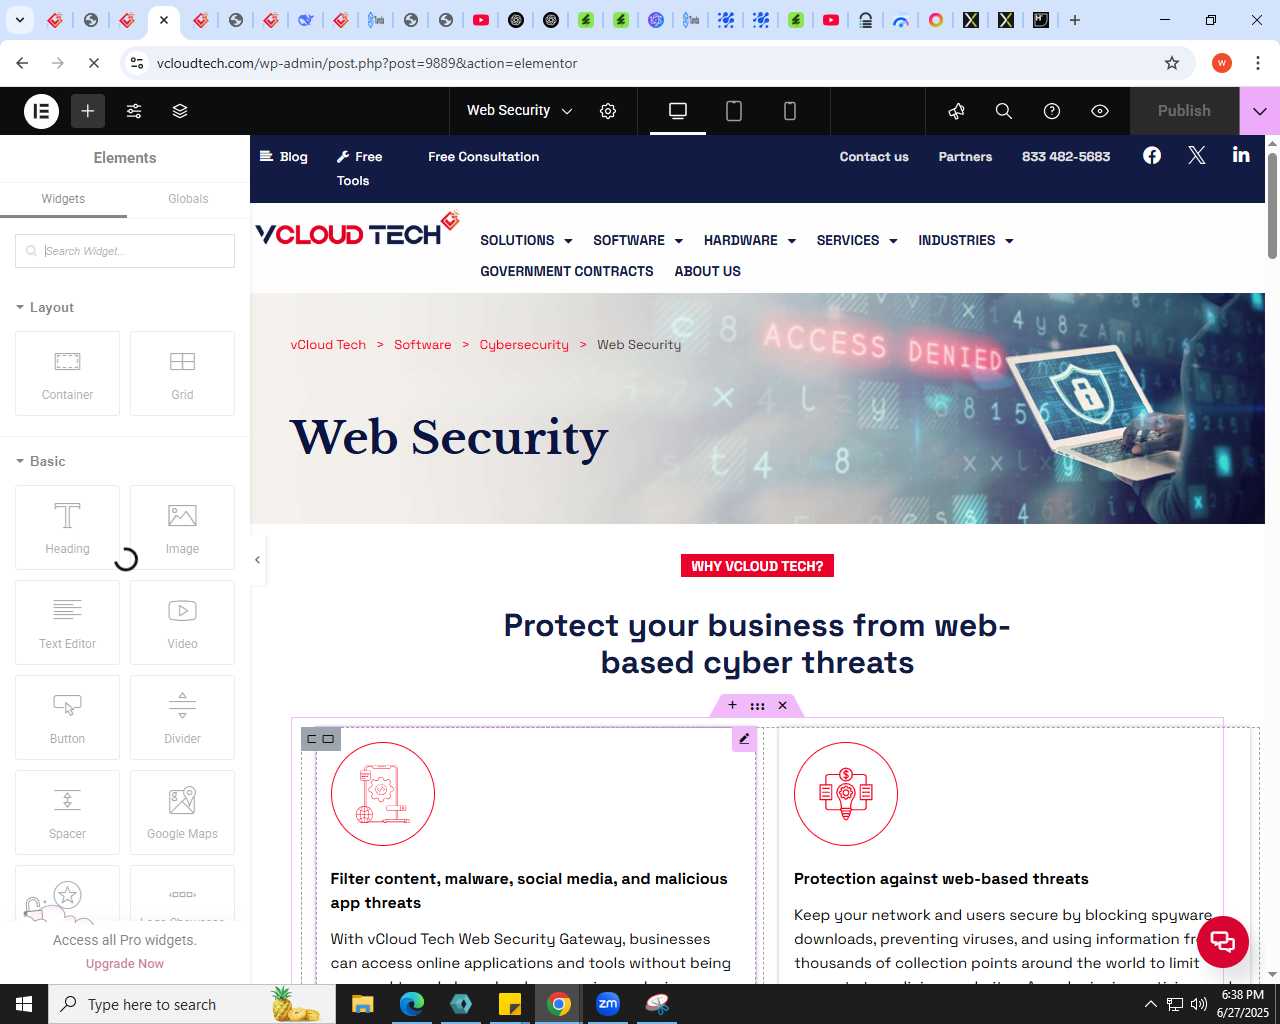Collapse the Layout widgets section

[45, 307]
